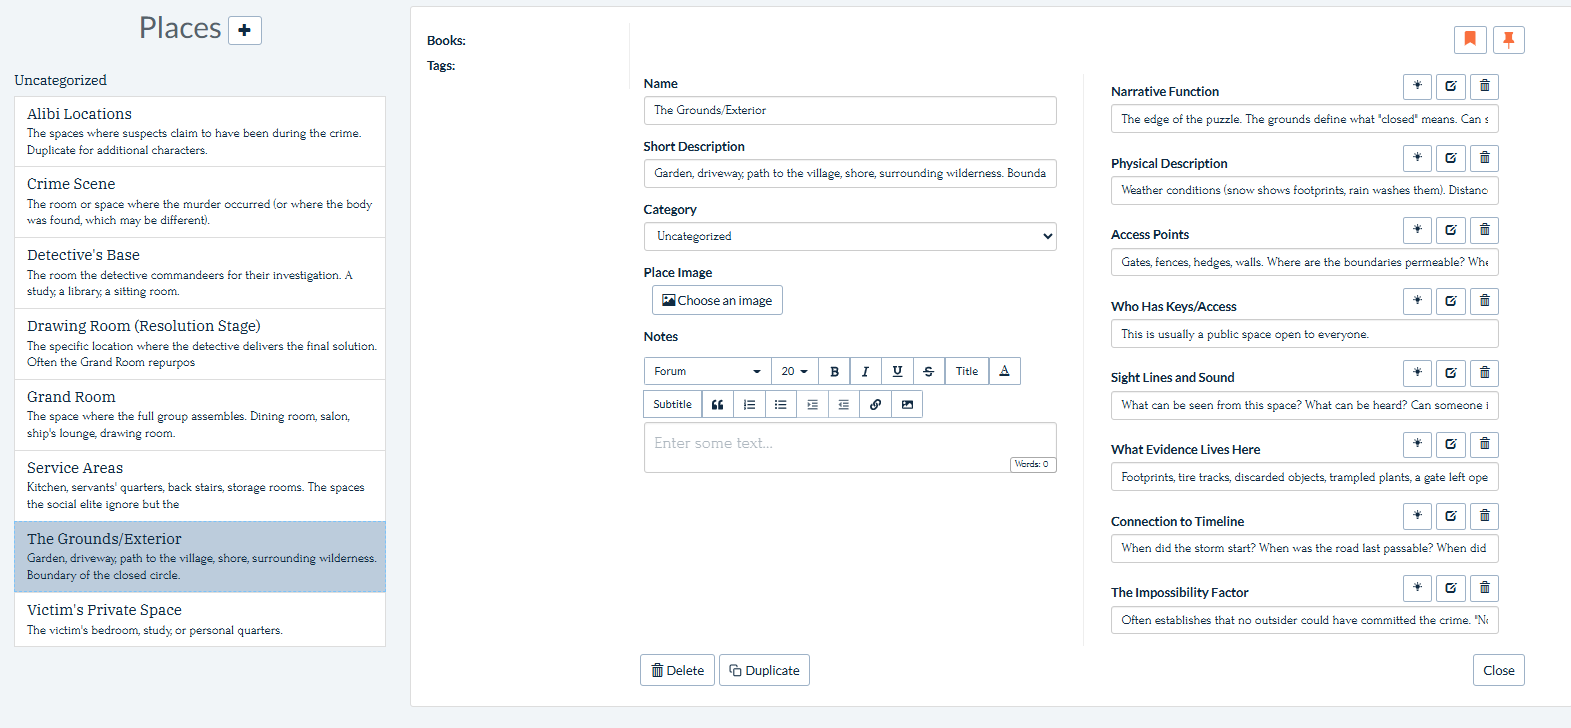Select Crime Scene in places list
Viewport: 1571px width, 728px height.
200,201
